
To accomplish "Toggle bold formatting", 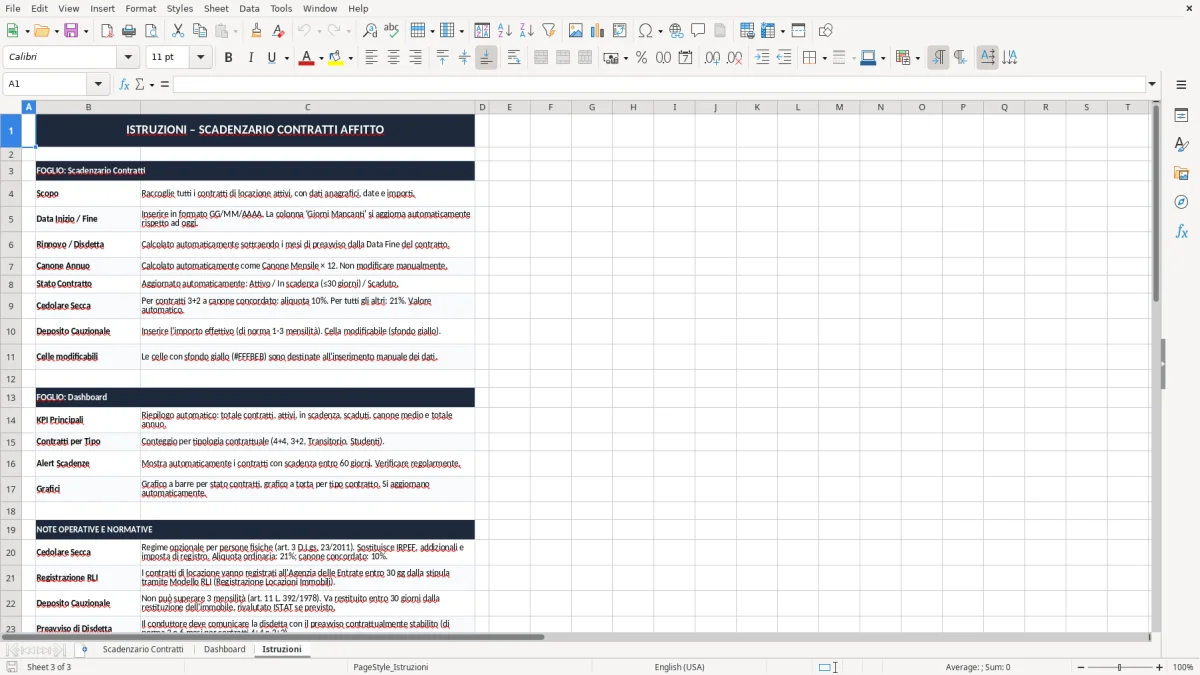I will tap(228, 58).
